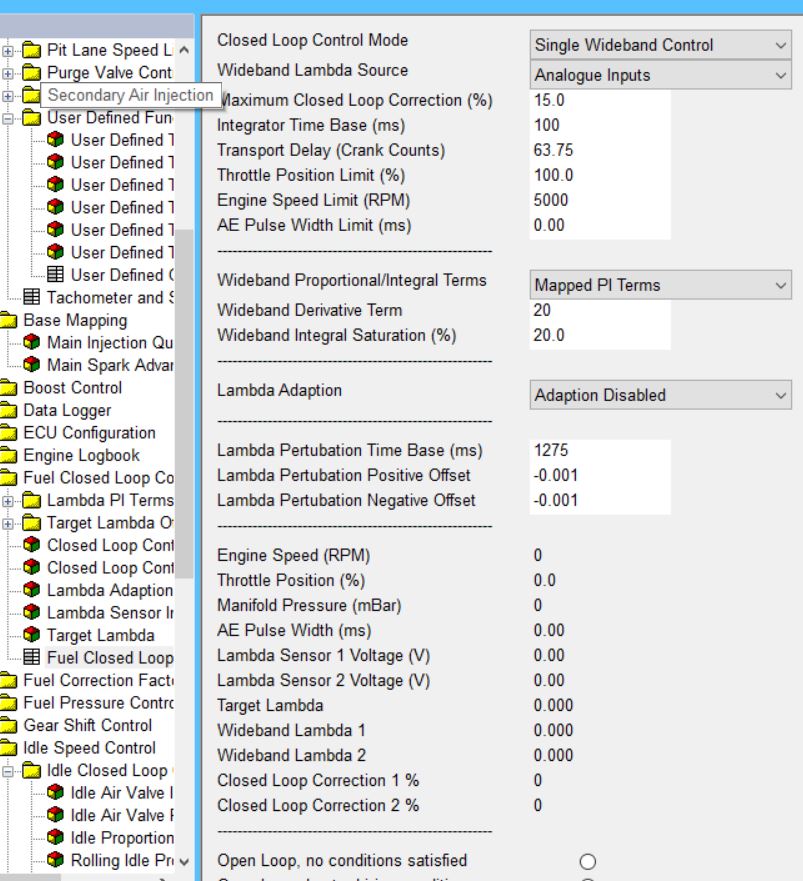The image size is (803, 881).
Task: Select the Open Loop no conditions radio button
Action: tap(587, 861)
